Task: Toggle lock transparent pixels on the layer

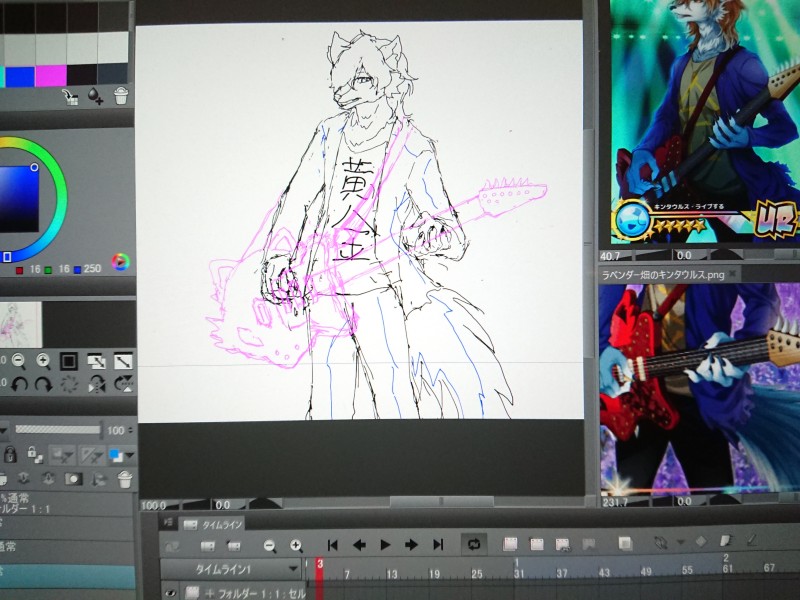Action: (x=35, y=454)
